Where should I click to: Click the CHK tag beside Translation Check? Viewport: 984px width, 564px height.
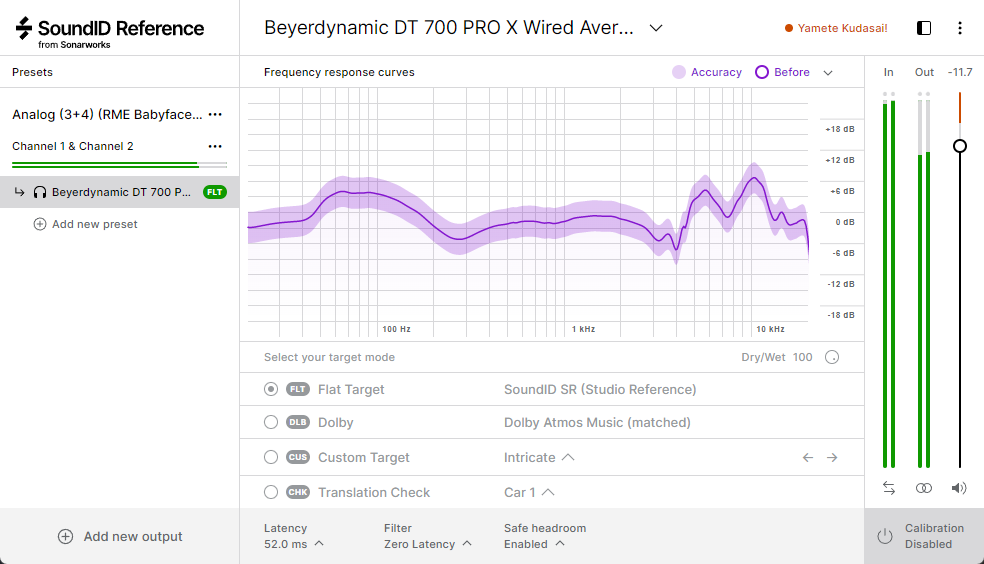[x=298, y=492]
